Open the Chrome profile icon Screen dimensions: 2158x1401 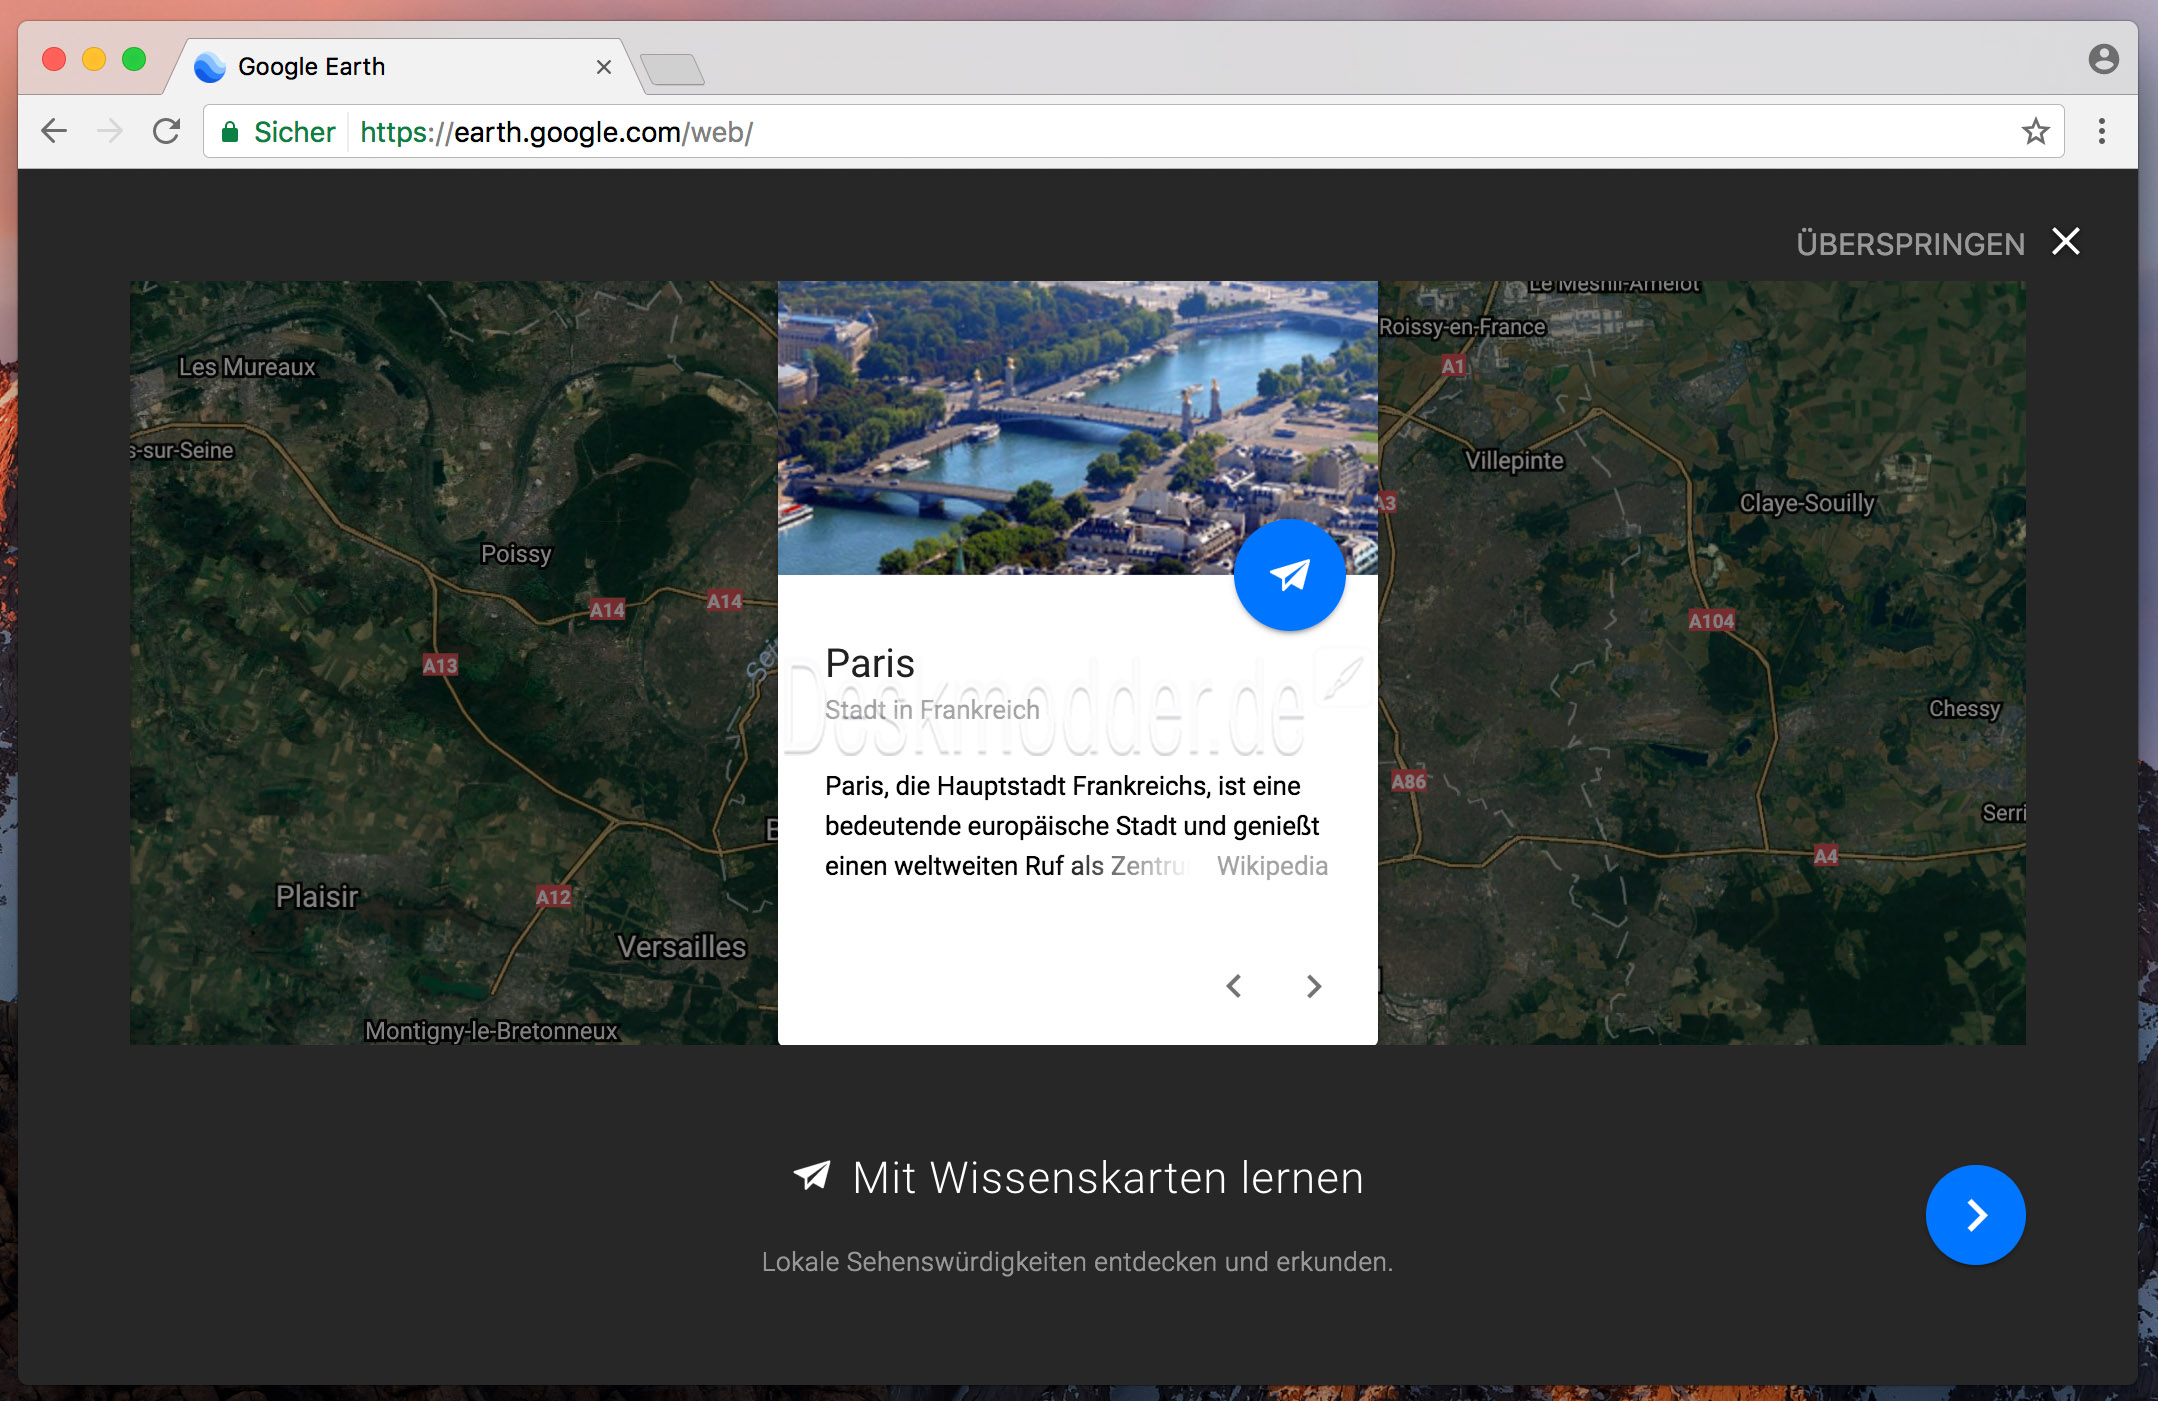[2103, 59]
